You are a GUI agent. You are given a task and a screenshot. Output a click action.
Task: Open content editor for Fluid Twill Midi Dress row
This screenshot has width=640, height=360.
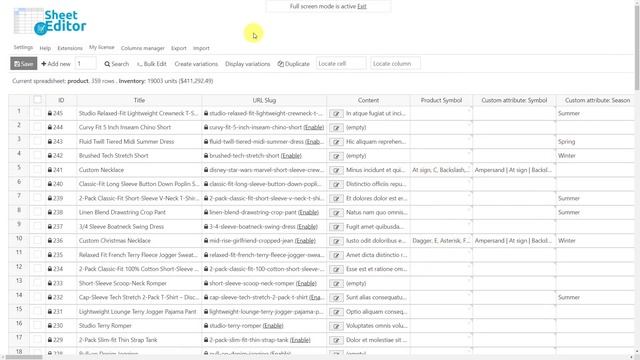tap(336, 142)
